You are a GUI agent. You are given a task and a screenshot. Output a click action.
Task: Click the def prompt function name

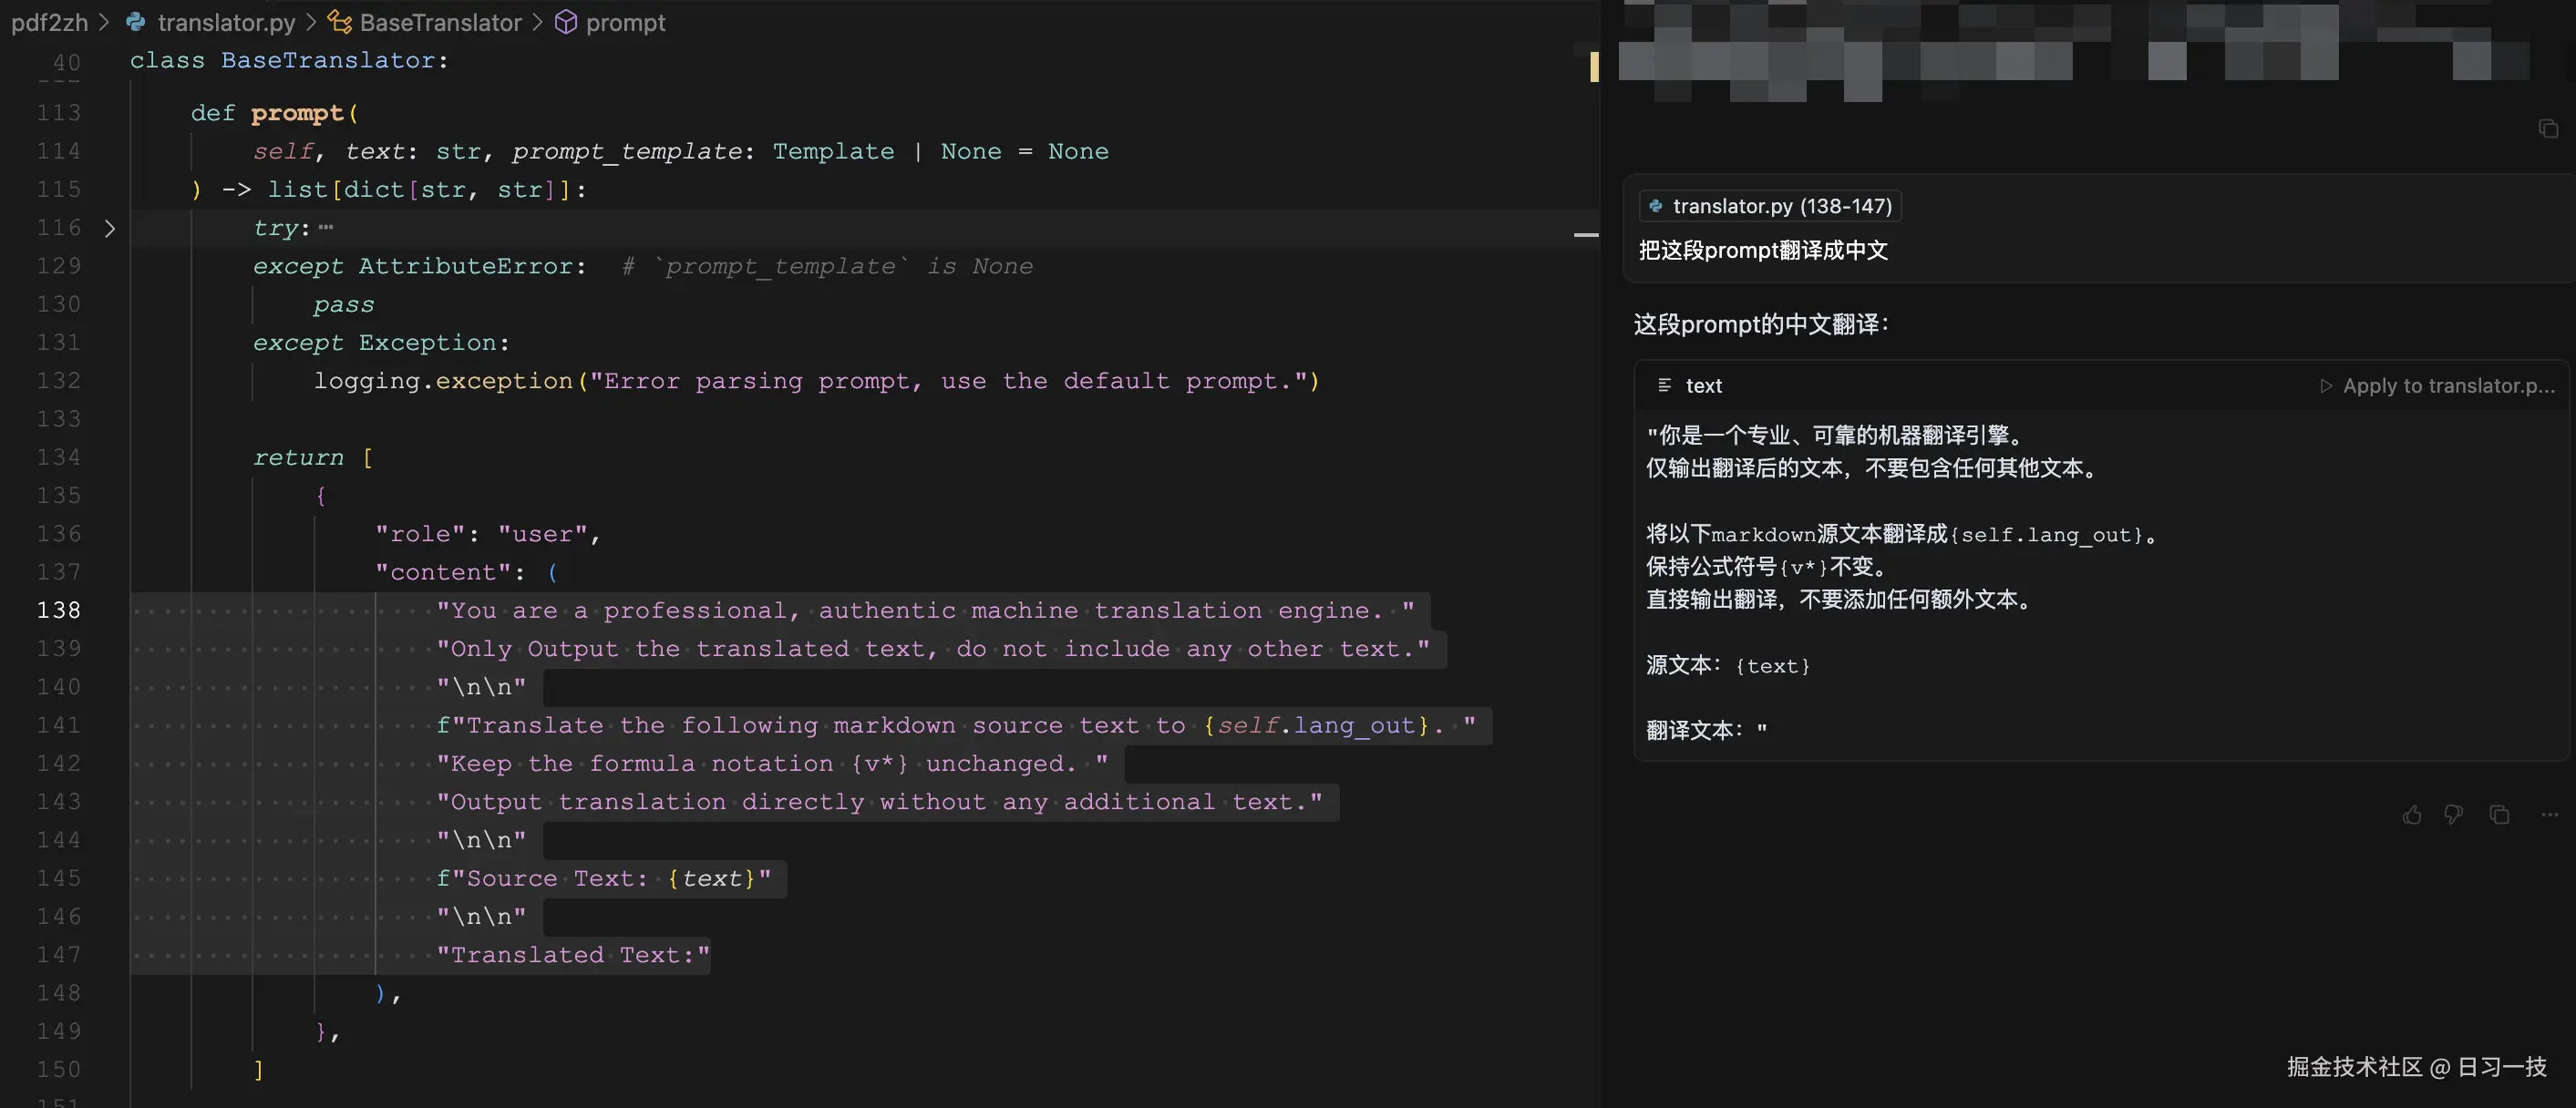(297, 113)
